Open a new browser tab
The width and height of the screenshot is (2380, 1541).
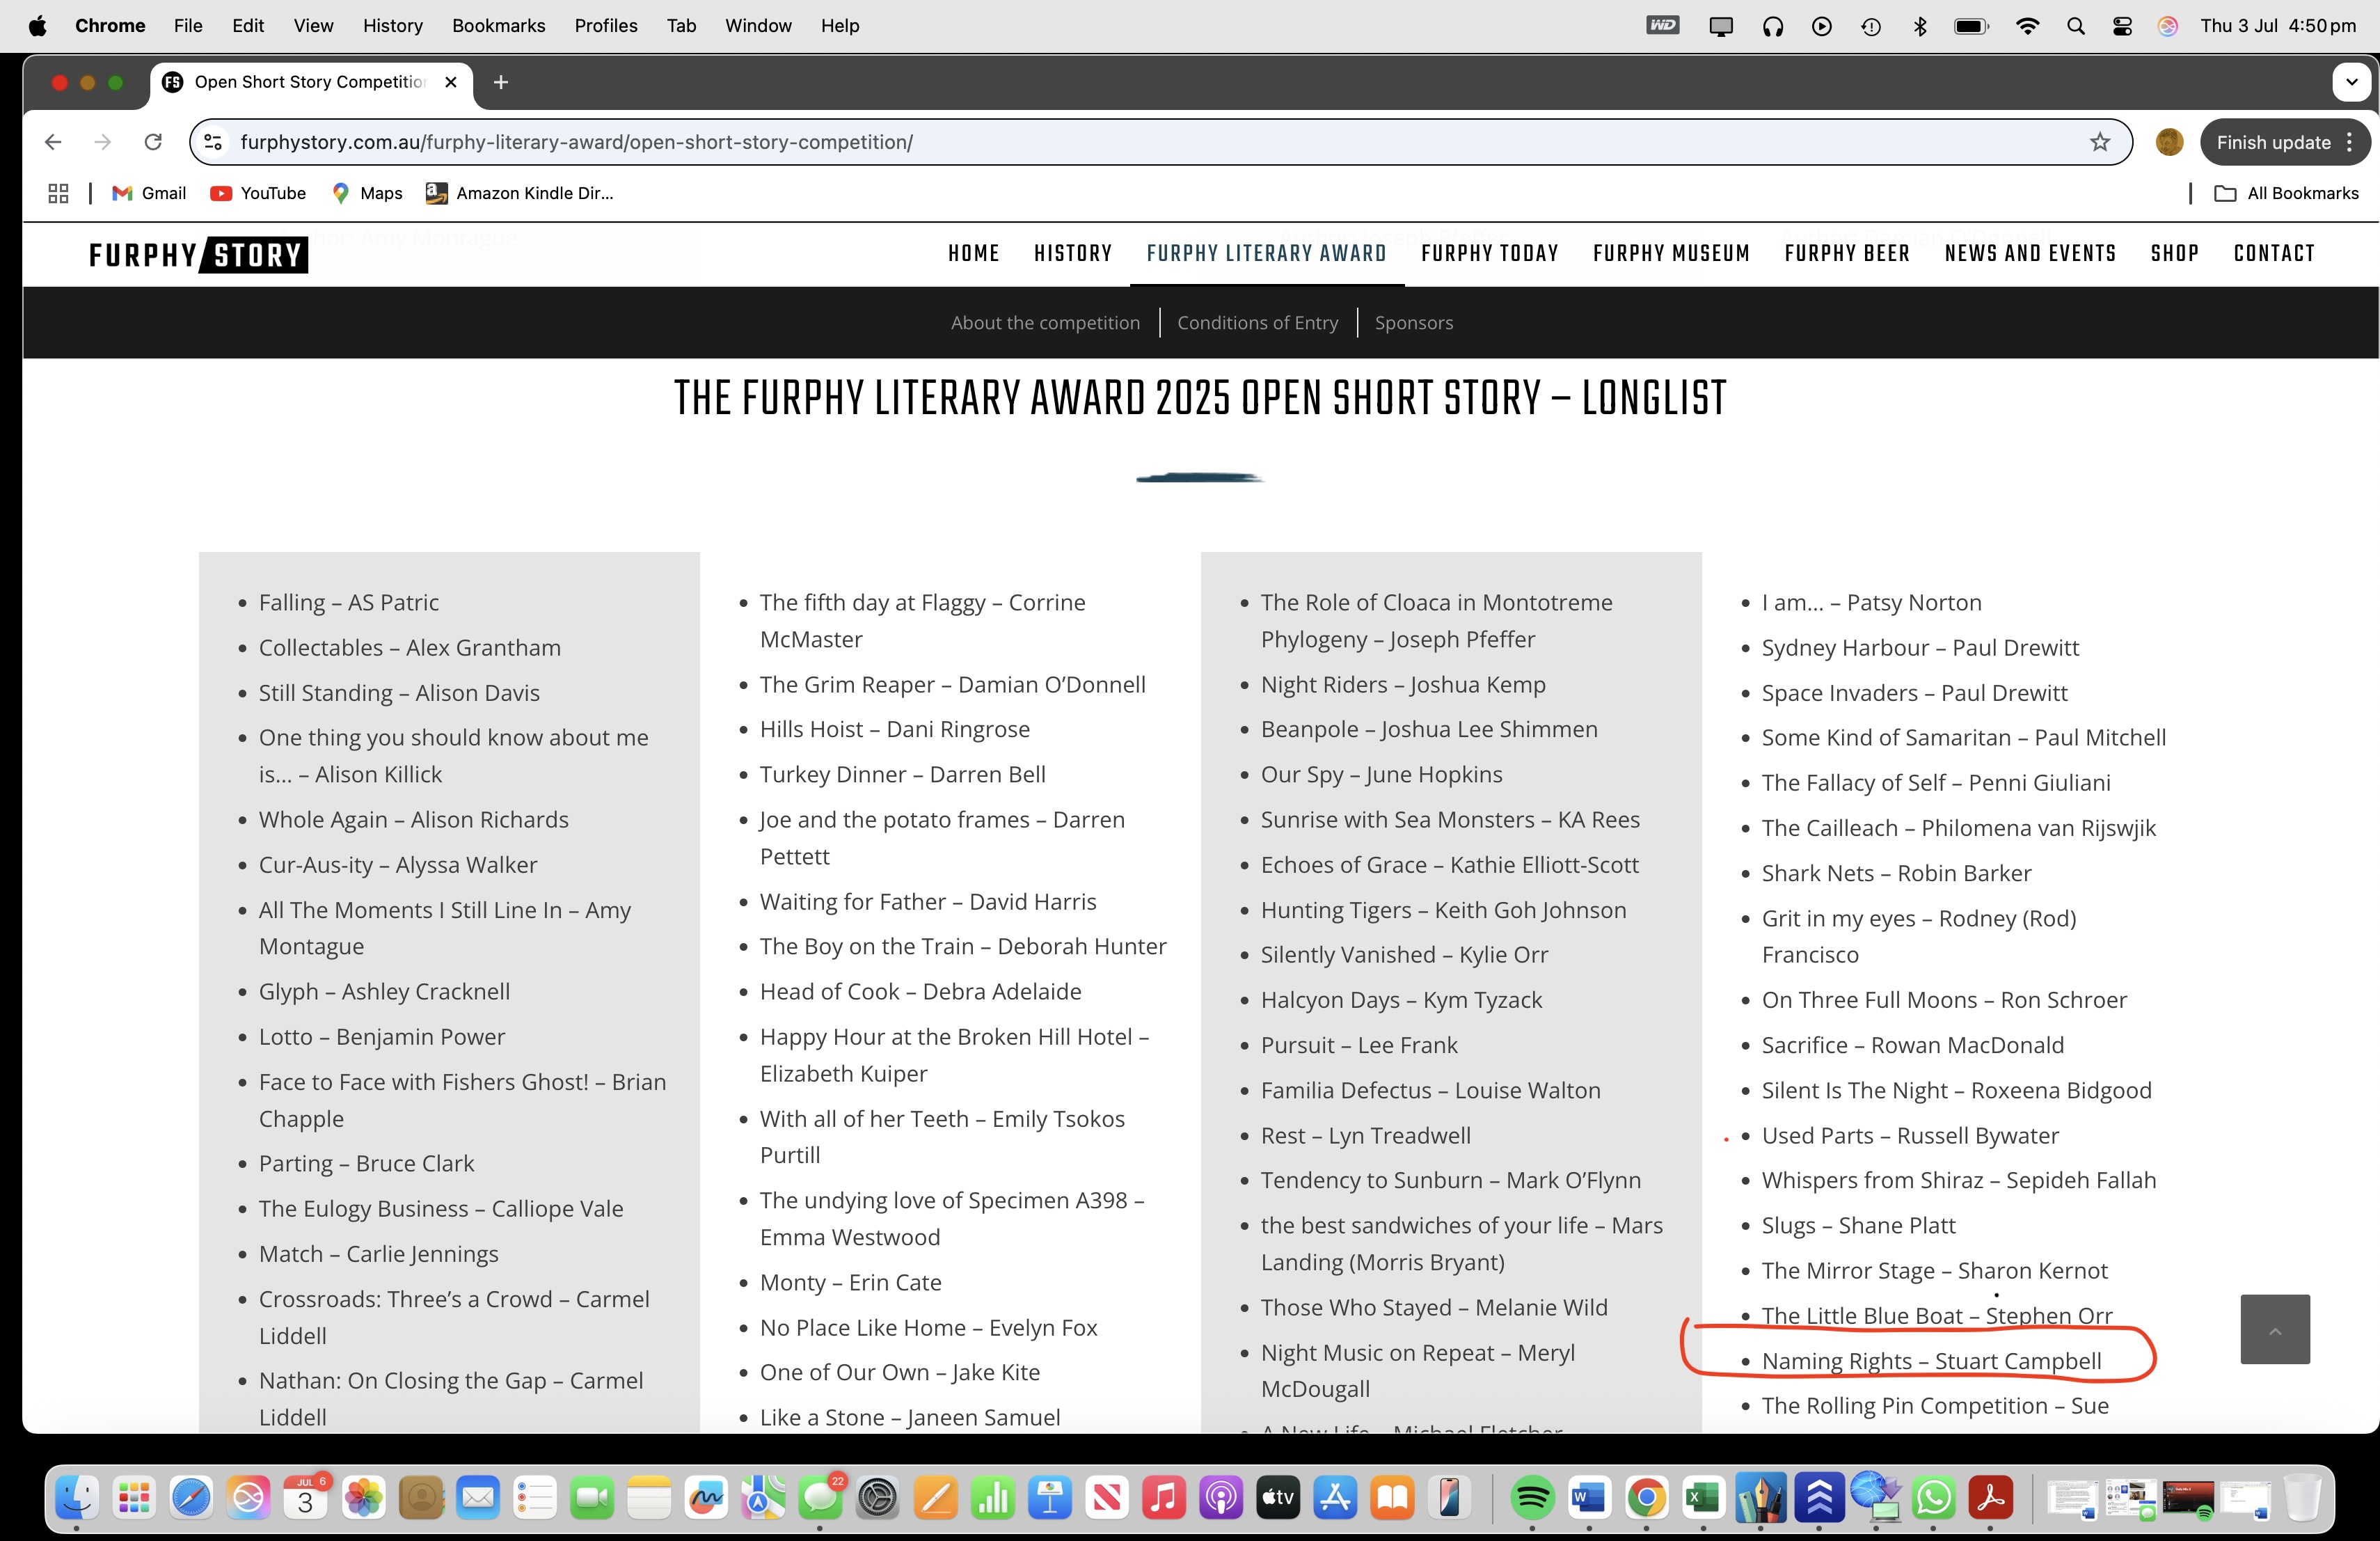(501, 82)
